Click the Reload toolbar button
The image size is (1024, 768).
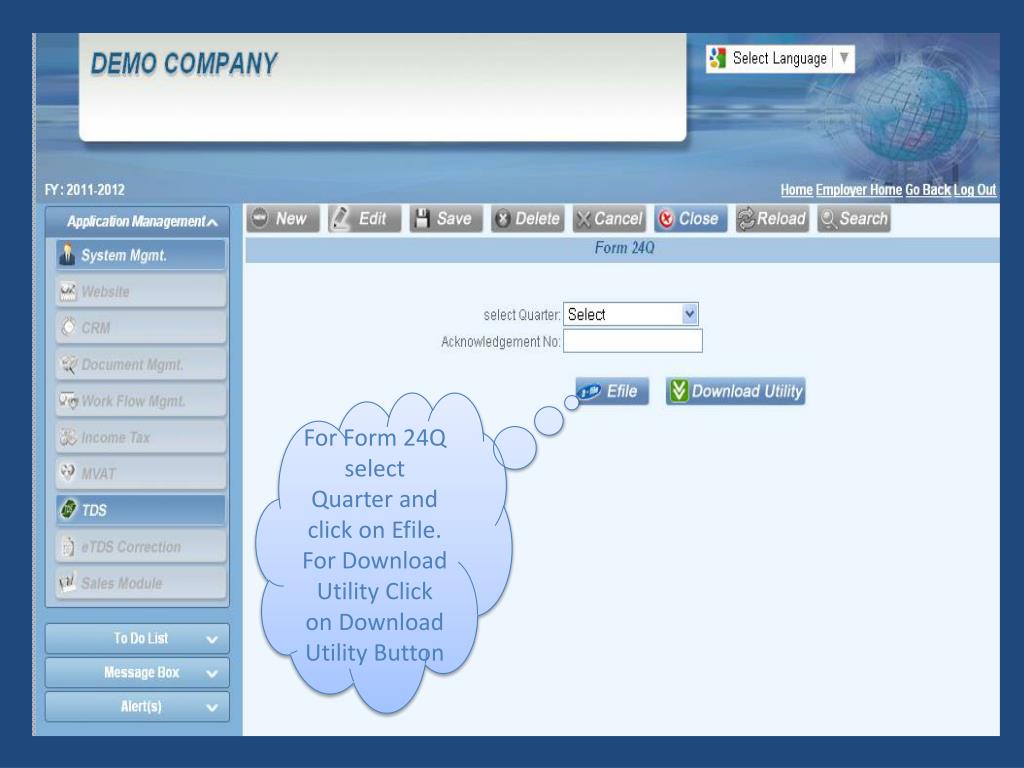coord(772,219)
